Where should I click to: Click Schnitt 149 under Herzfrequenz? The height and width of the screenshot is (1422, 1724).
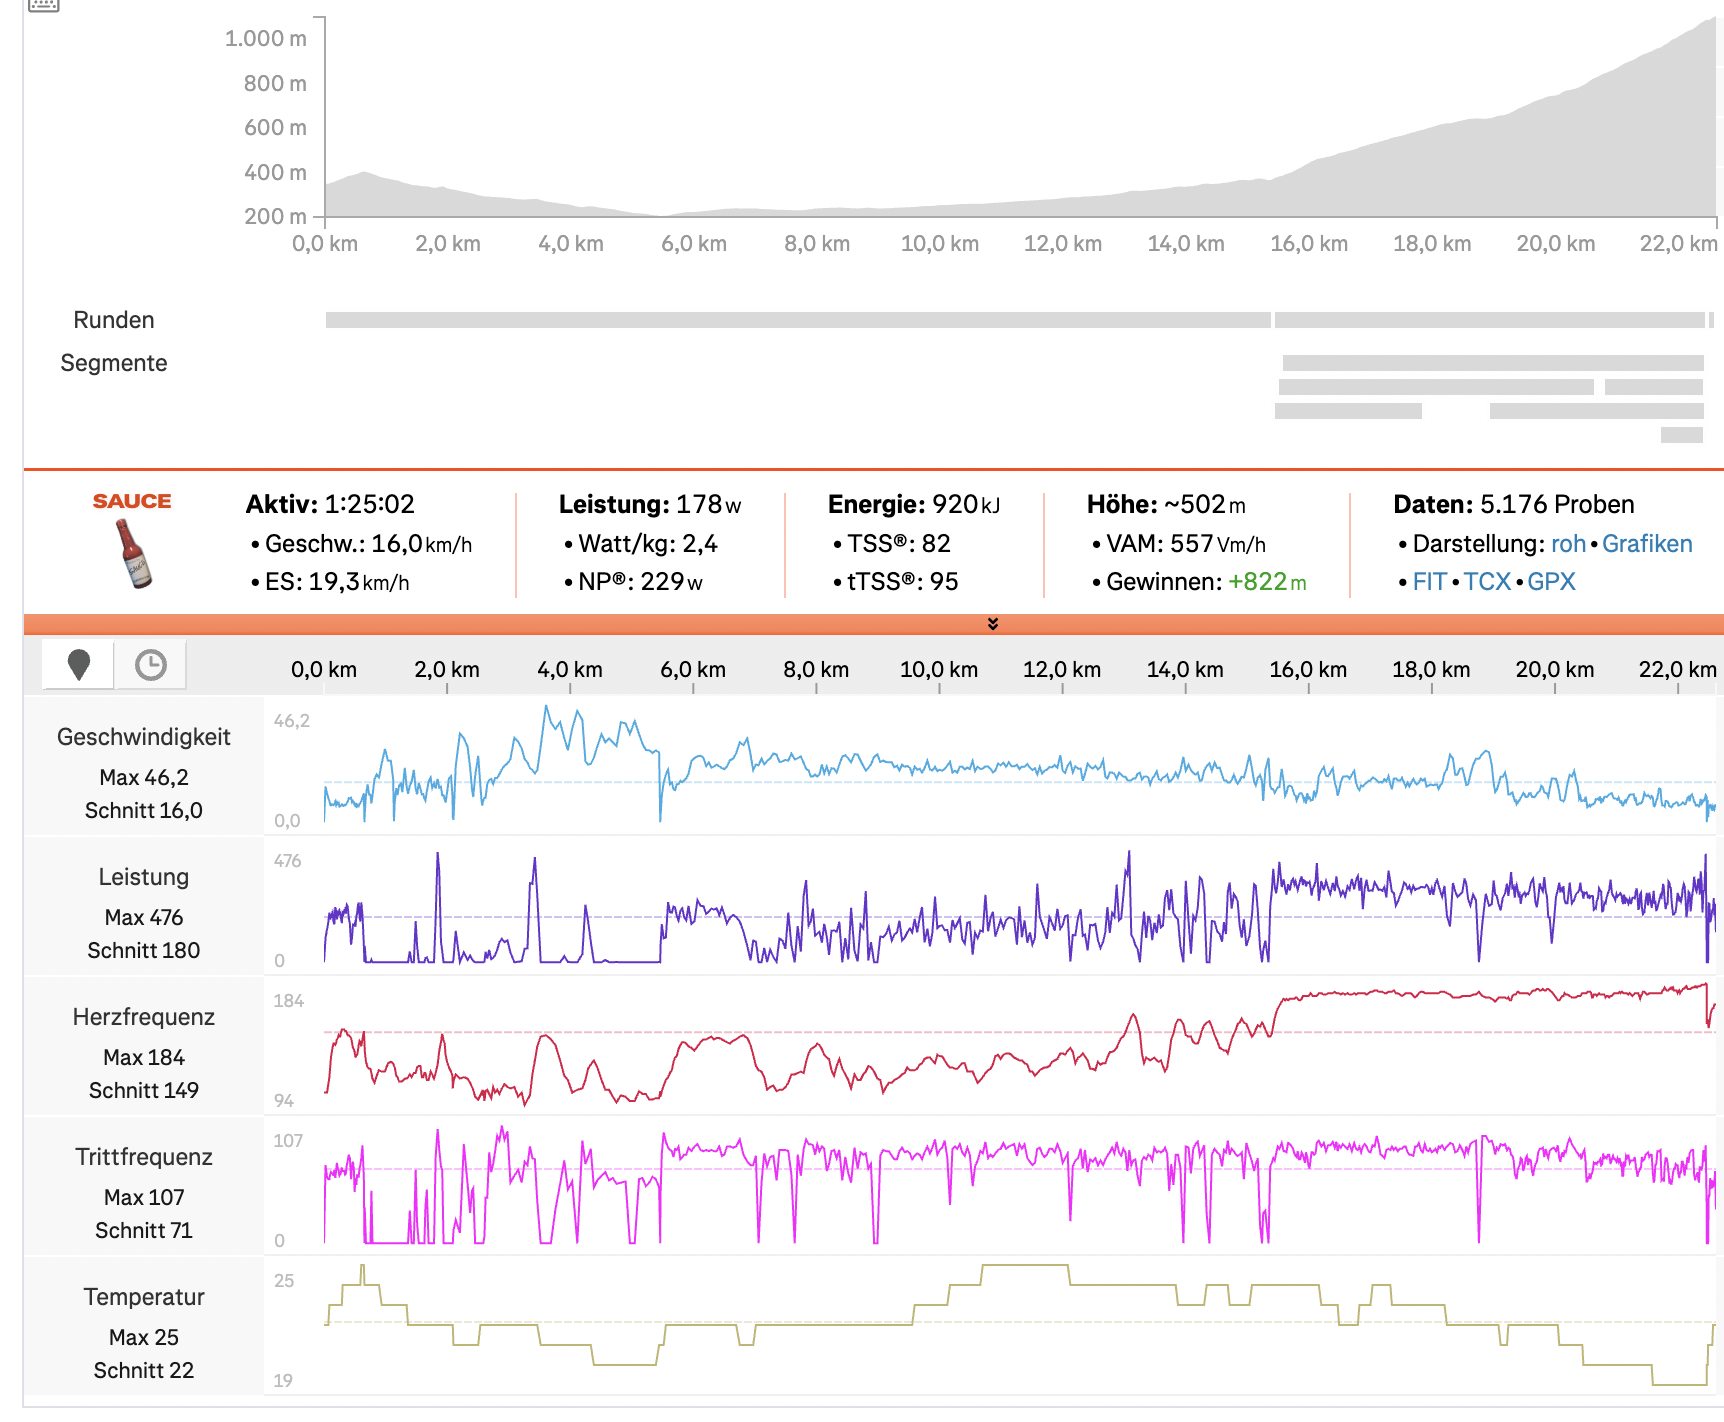click(144, 1091)
